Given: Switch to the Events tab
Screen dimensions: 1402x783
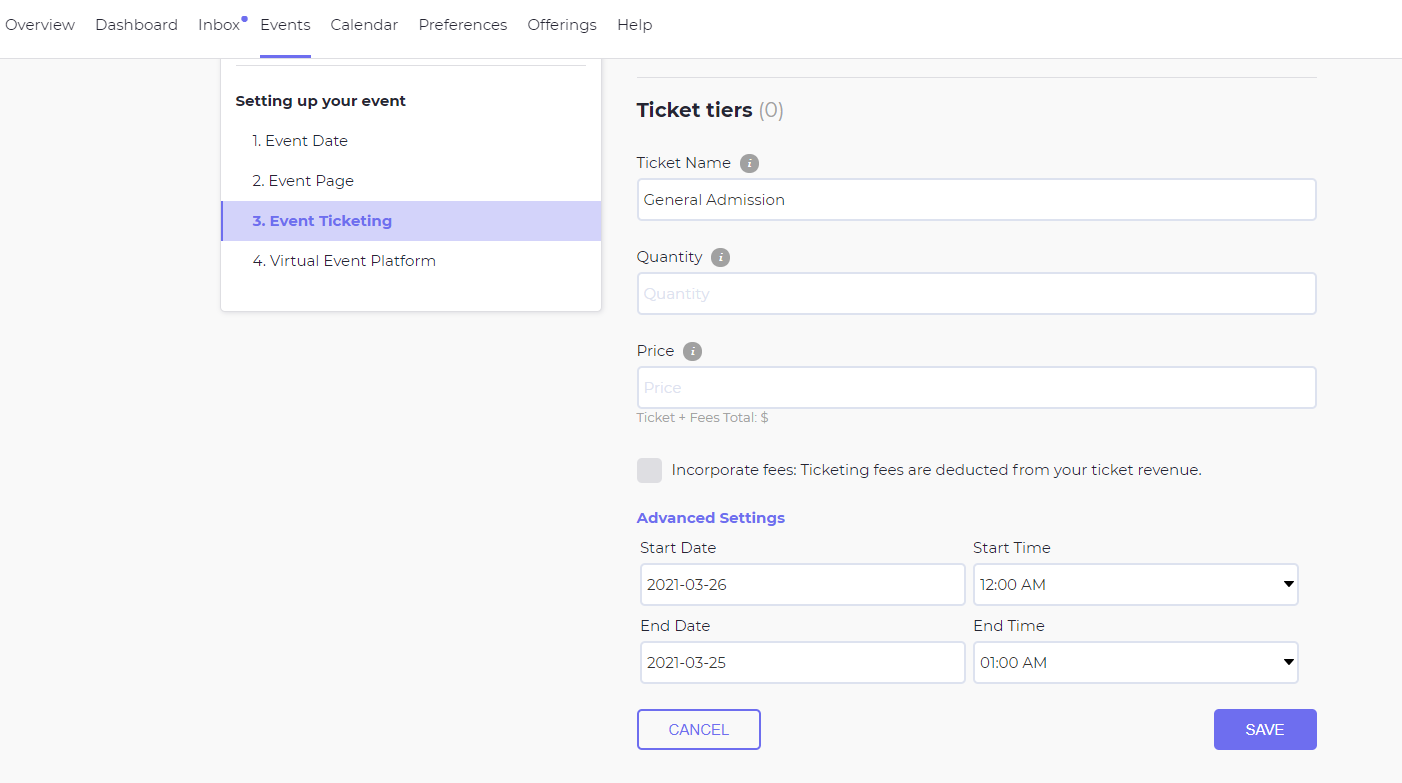Looking at the screenshot, I should 285,25.
